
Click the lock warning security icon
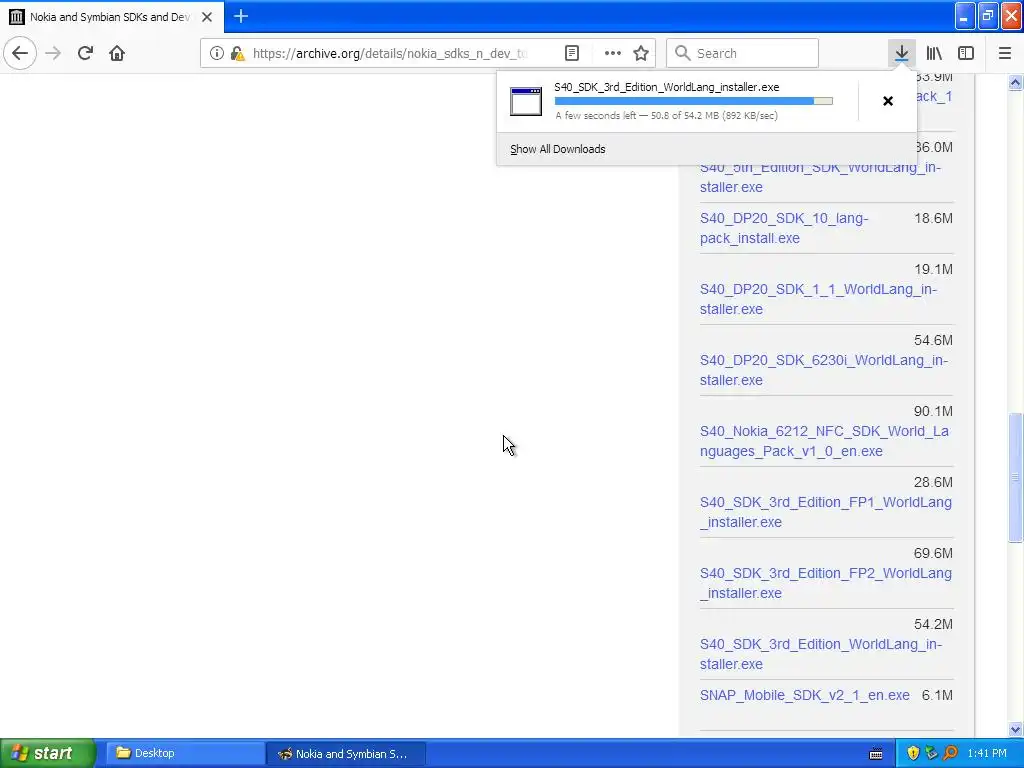(238, 53)
